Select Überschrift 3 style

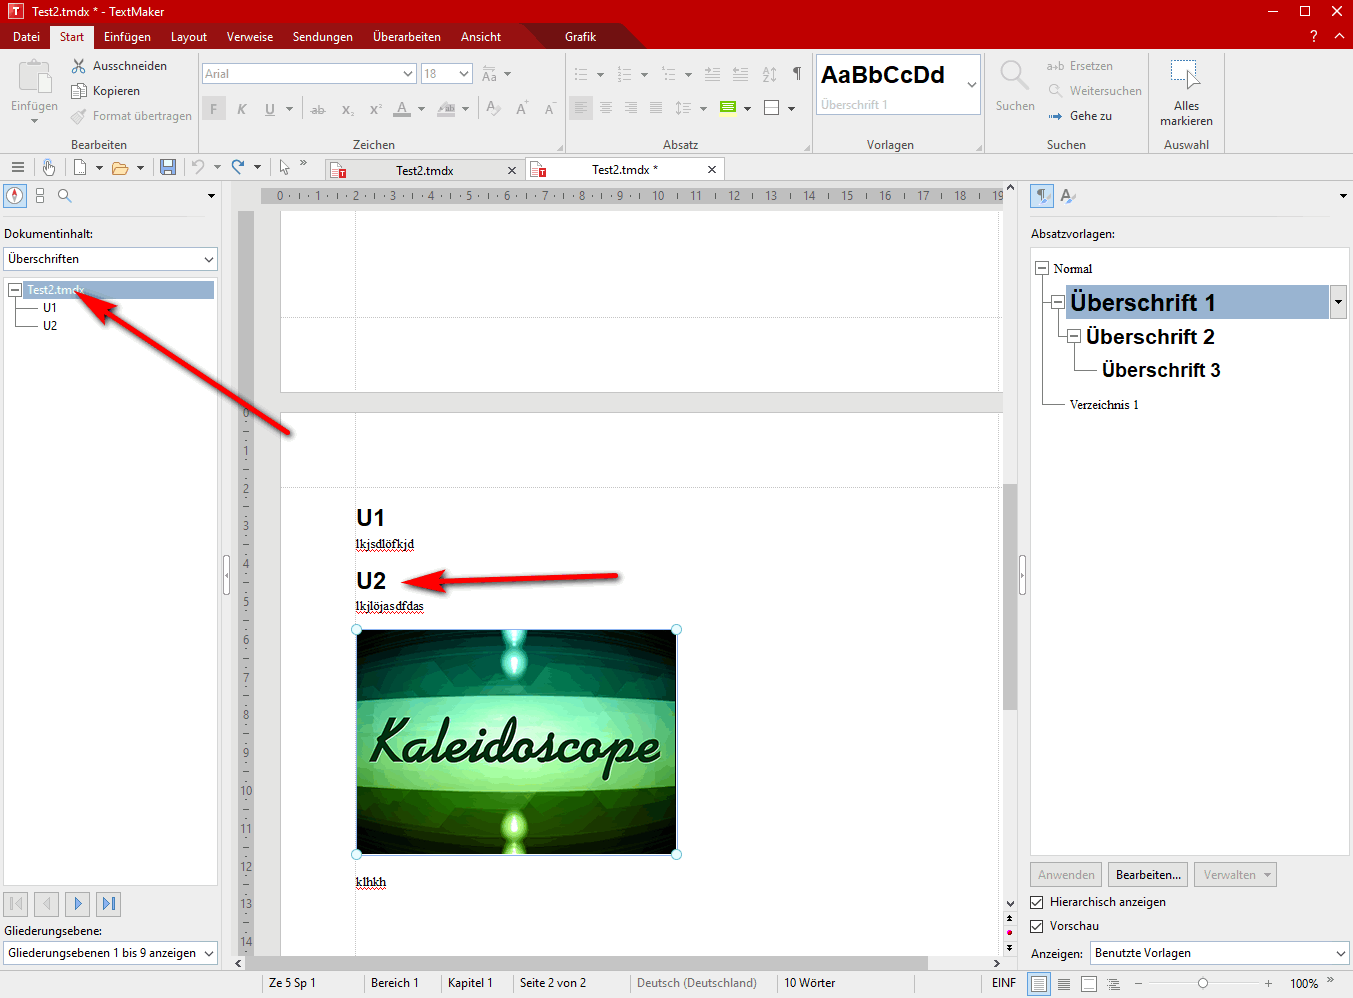[x=1161, y=370]
